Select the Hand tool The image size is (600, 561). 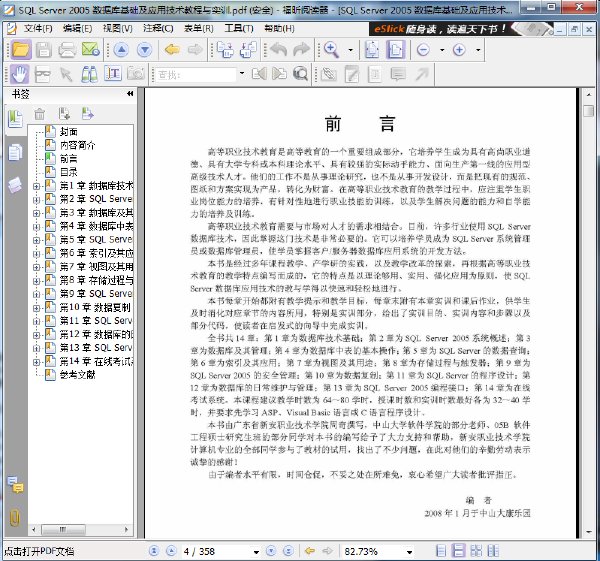tap(20, 74)
